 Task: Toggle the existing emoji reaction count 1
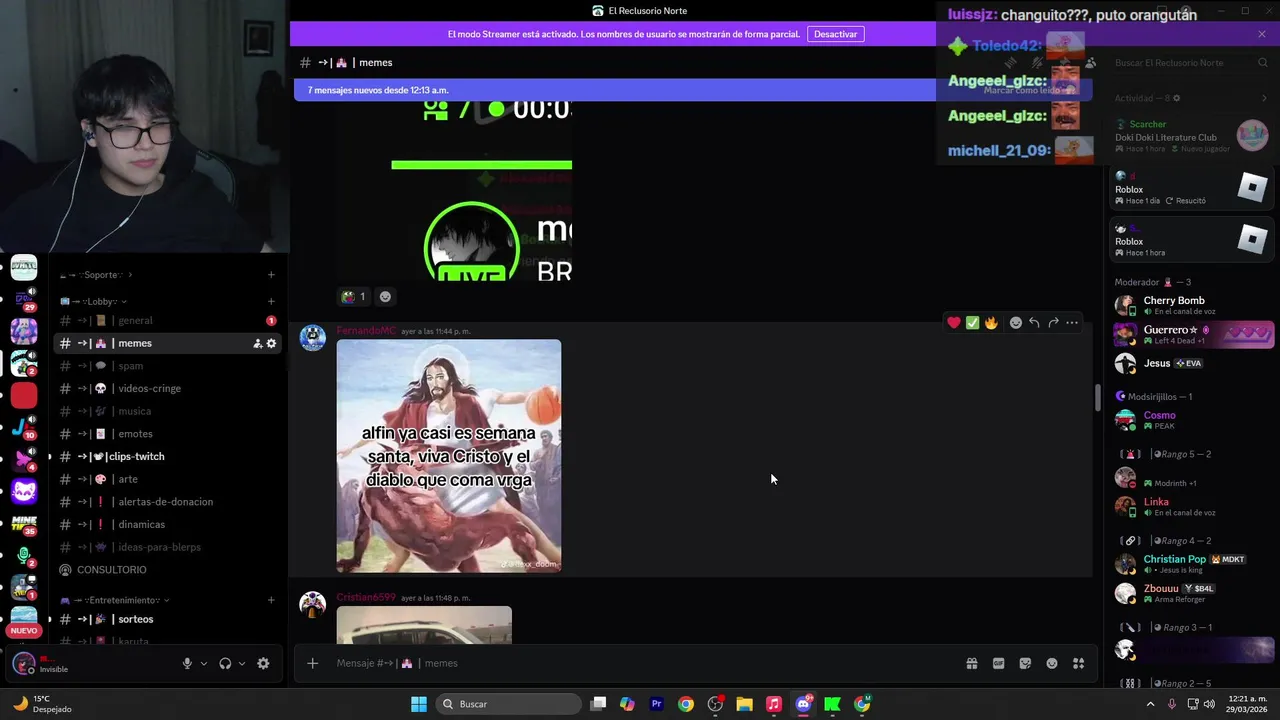353,296
